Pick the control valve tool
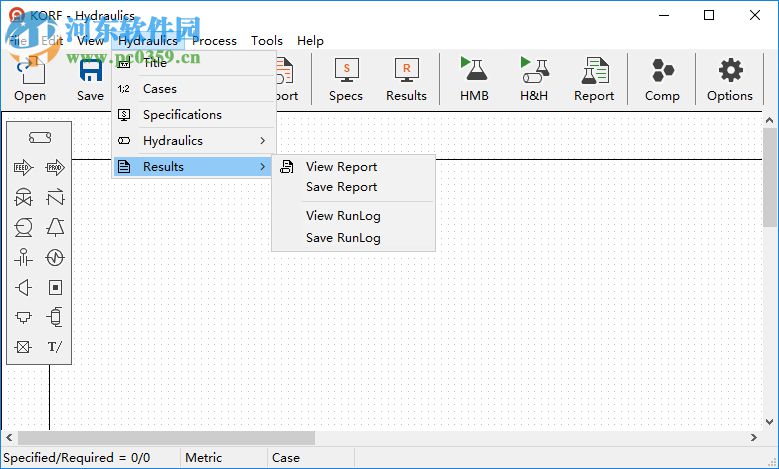Image resolution: width=779 pixels, height=469 pixels. click(23, 197)
